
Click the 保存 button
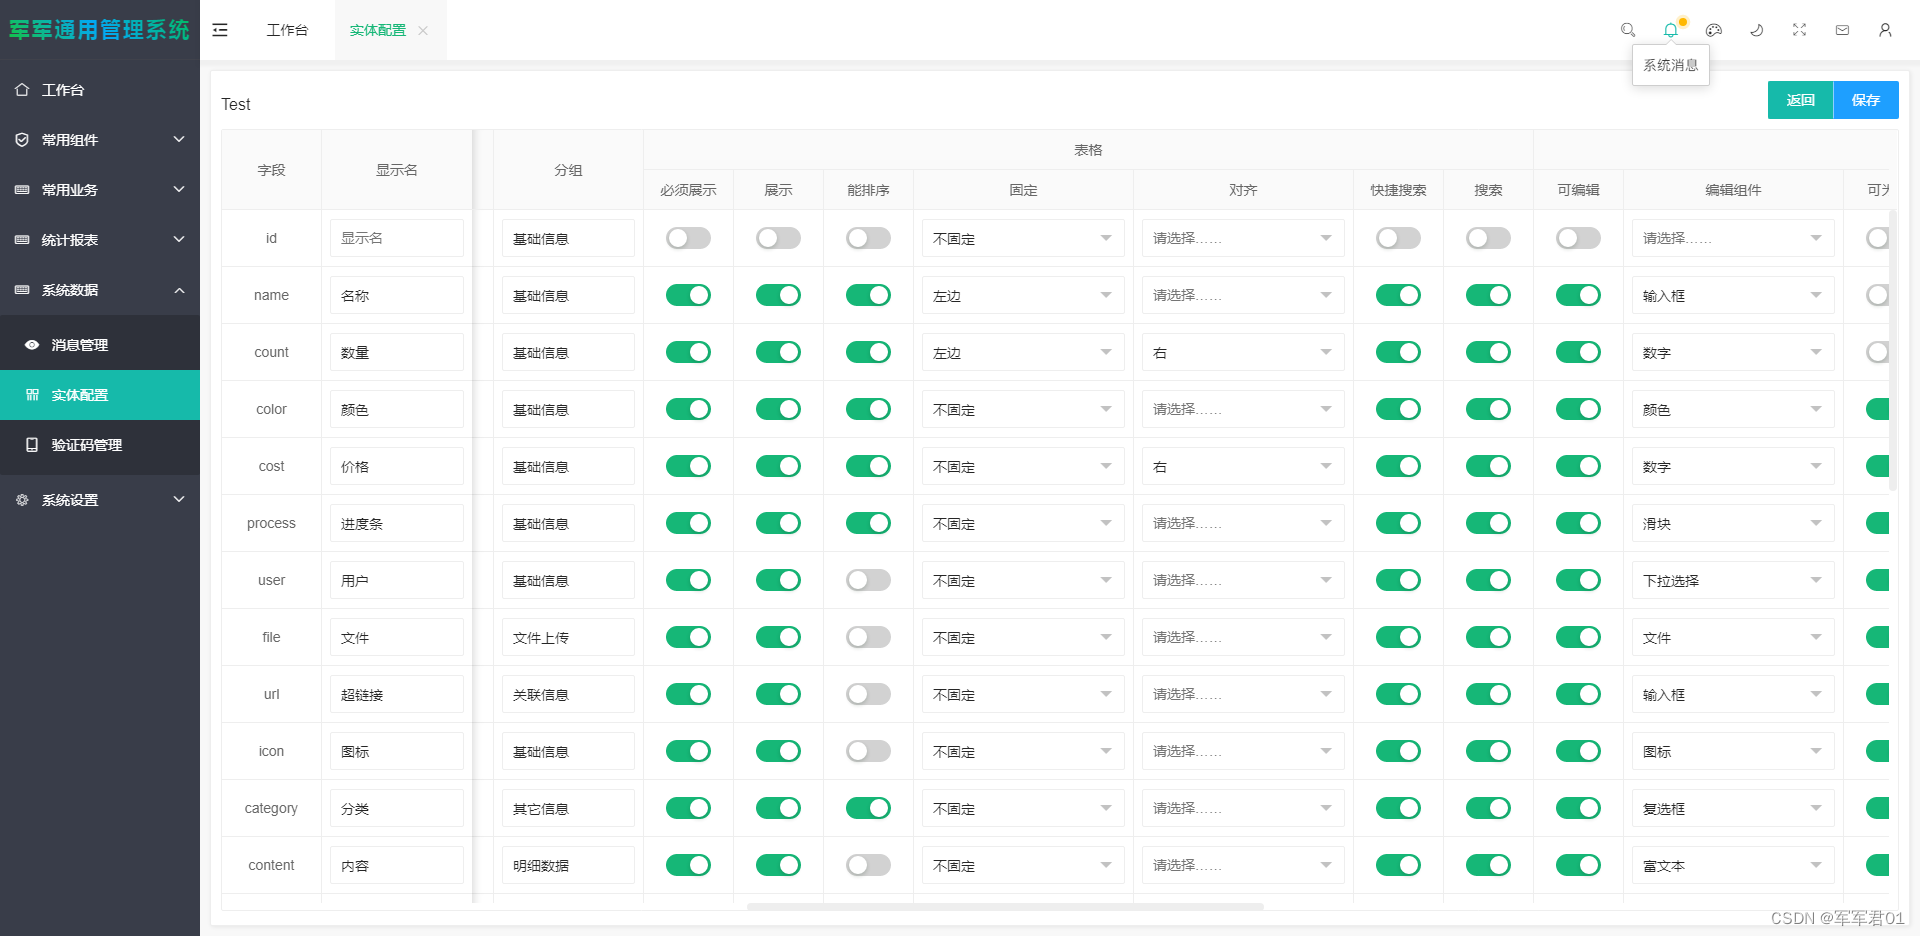[1866, 100]
